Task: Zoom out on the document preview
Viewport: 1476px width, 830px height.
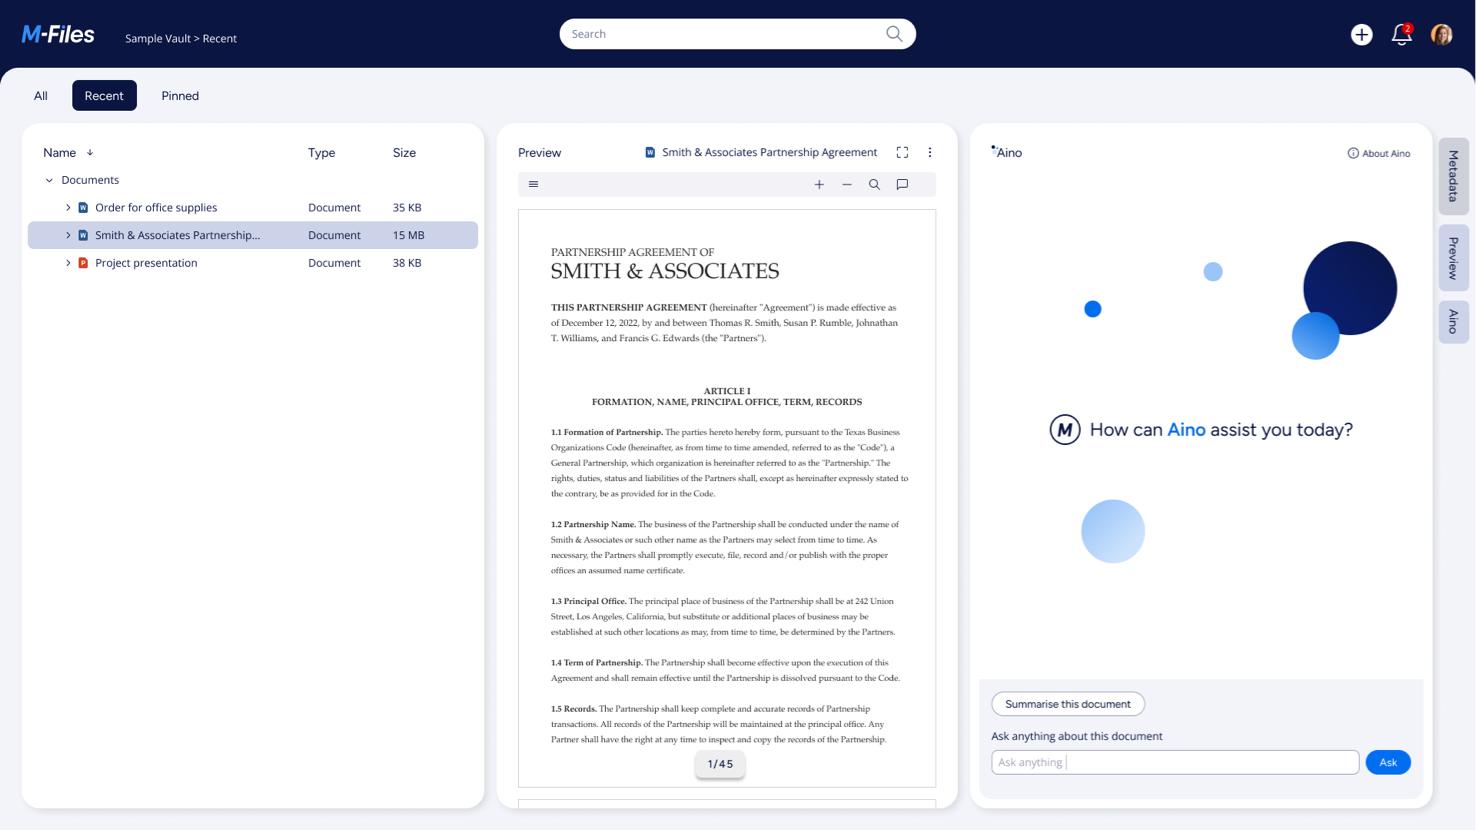Action: pos(847,185)
